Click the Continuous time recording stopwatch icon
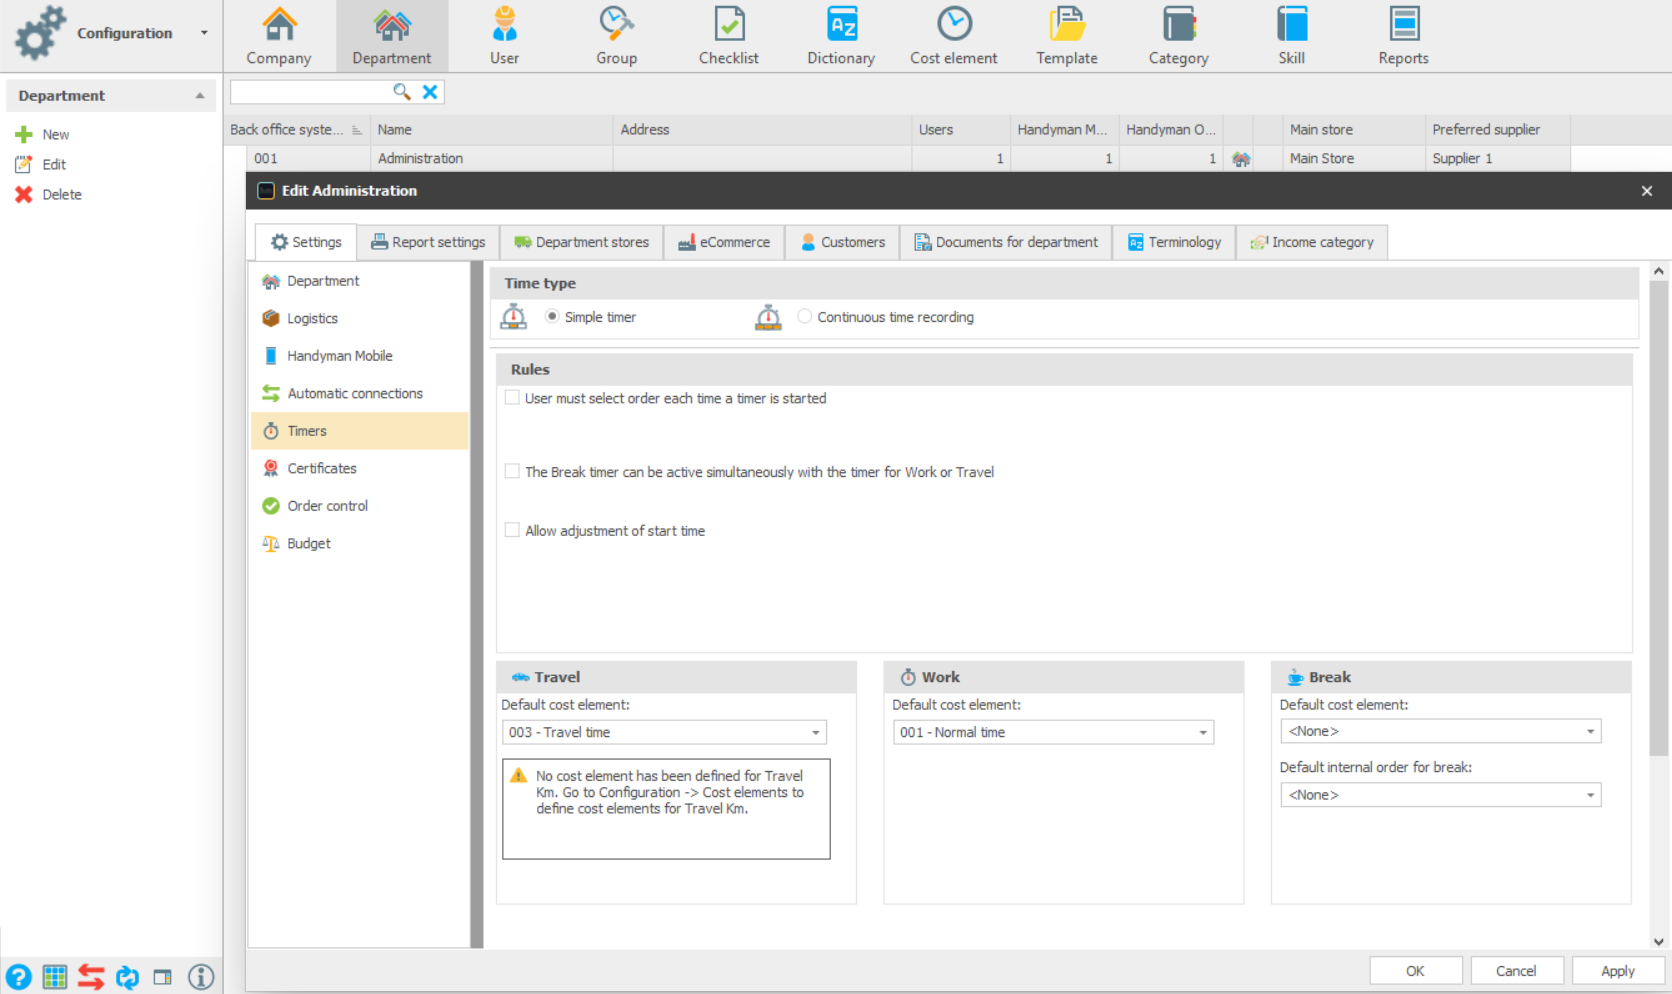Viewport: 1672px width, 994px height. (x=768, y=317)
